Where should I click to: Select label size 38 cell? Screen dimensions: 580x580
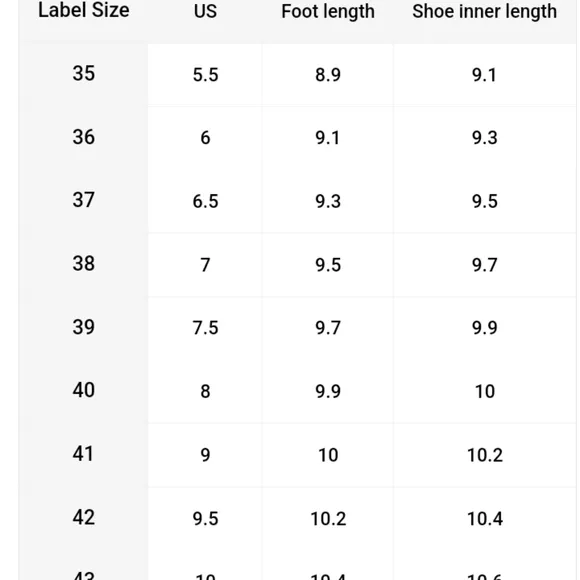pyautogui.click(x=84, y=264)
